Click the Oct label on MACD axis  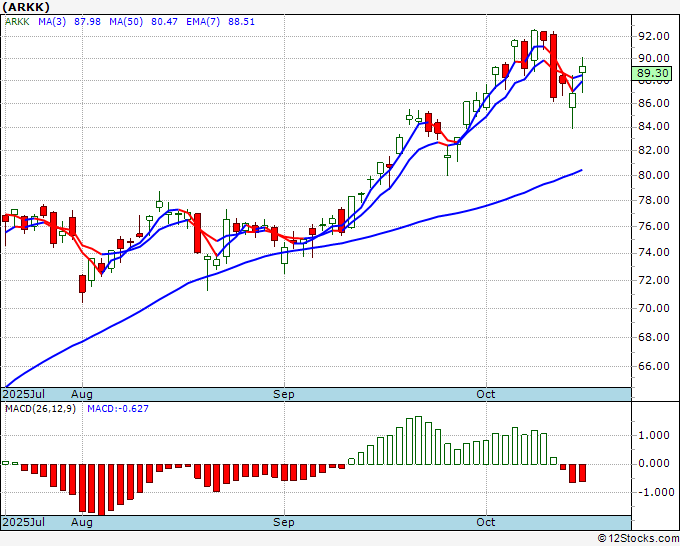tap(486, 522)
